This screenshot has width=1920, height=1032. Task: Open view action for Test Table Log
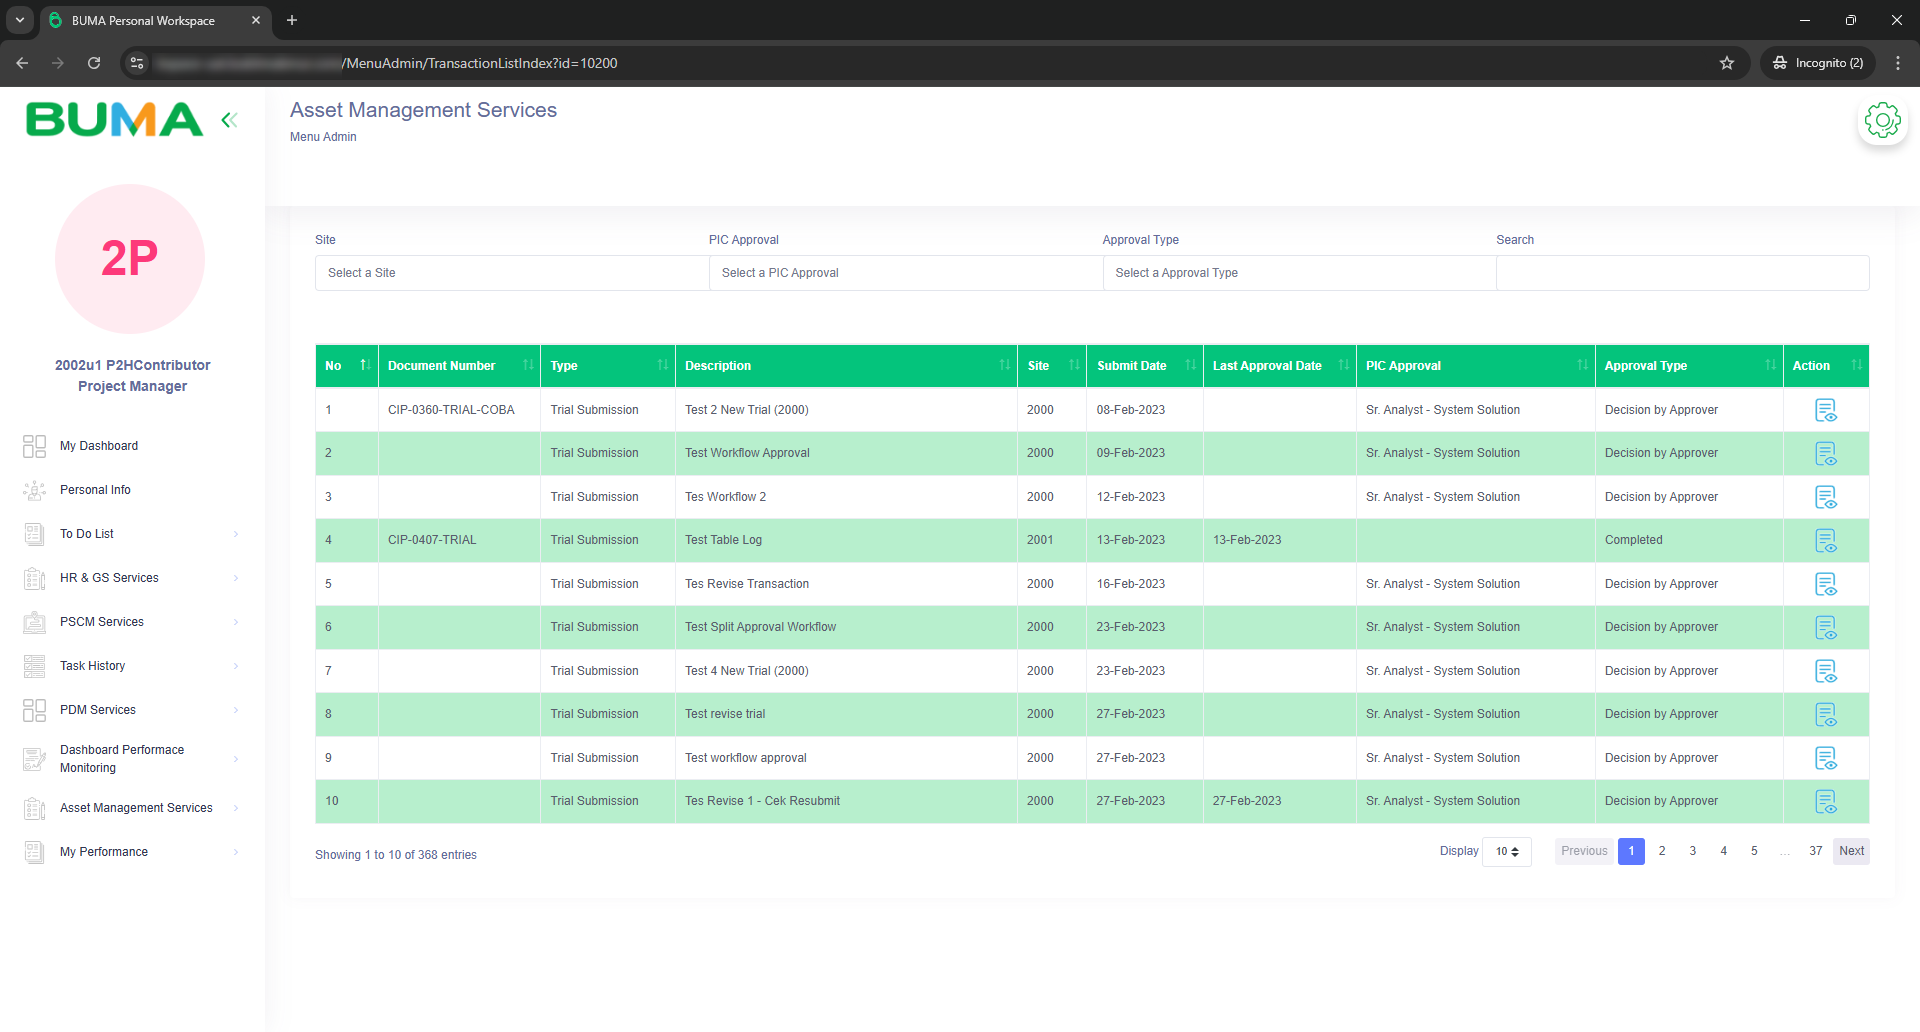click(1825, 541)
